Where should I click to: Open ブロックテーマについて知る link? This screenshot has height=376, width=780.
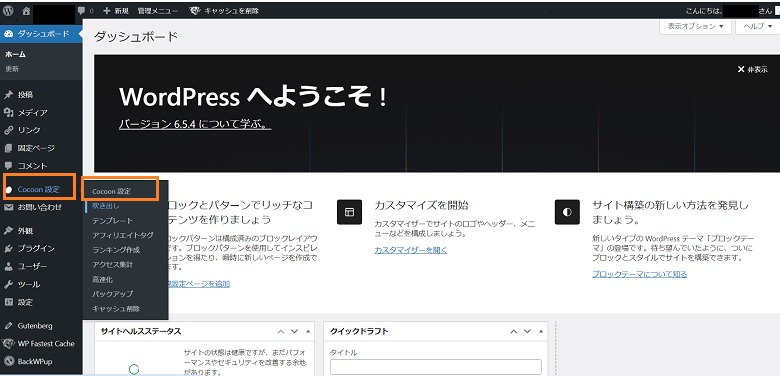pos(640,274)
